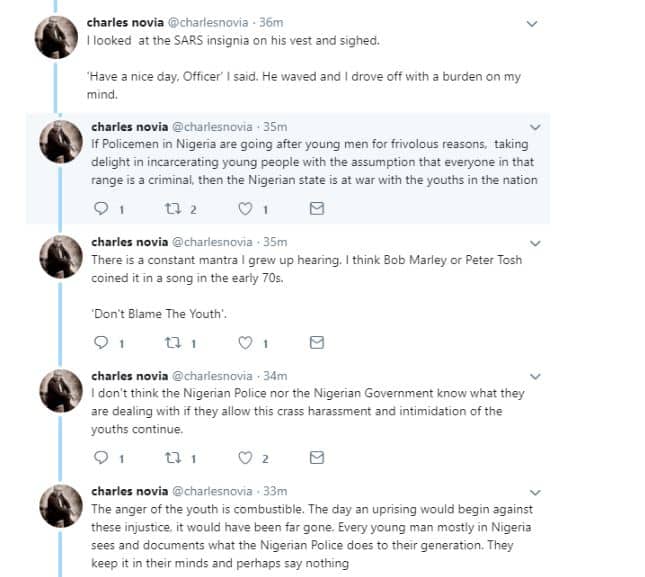Reply to the 'Don't Blame The Youth' tweet
645x577 pixels.
[x=100, y=343]
